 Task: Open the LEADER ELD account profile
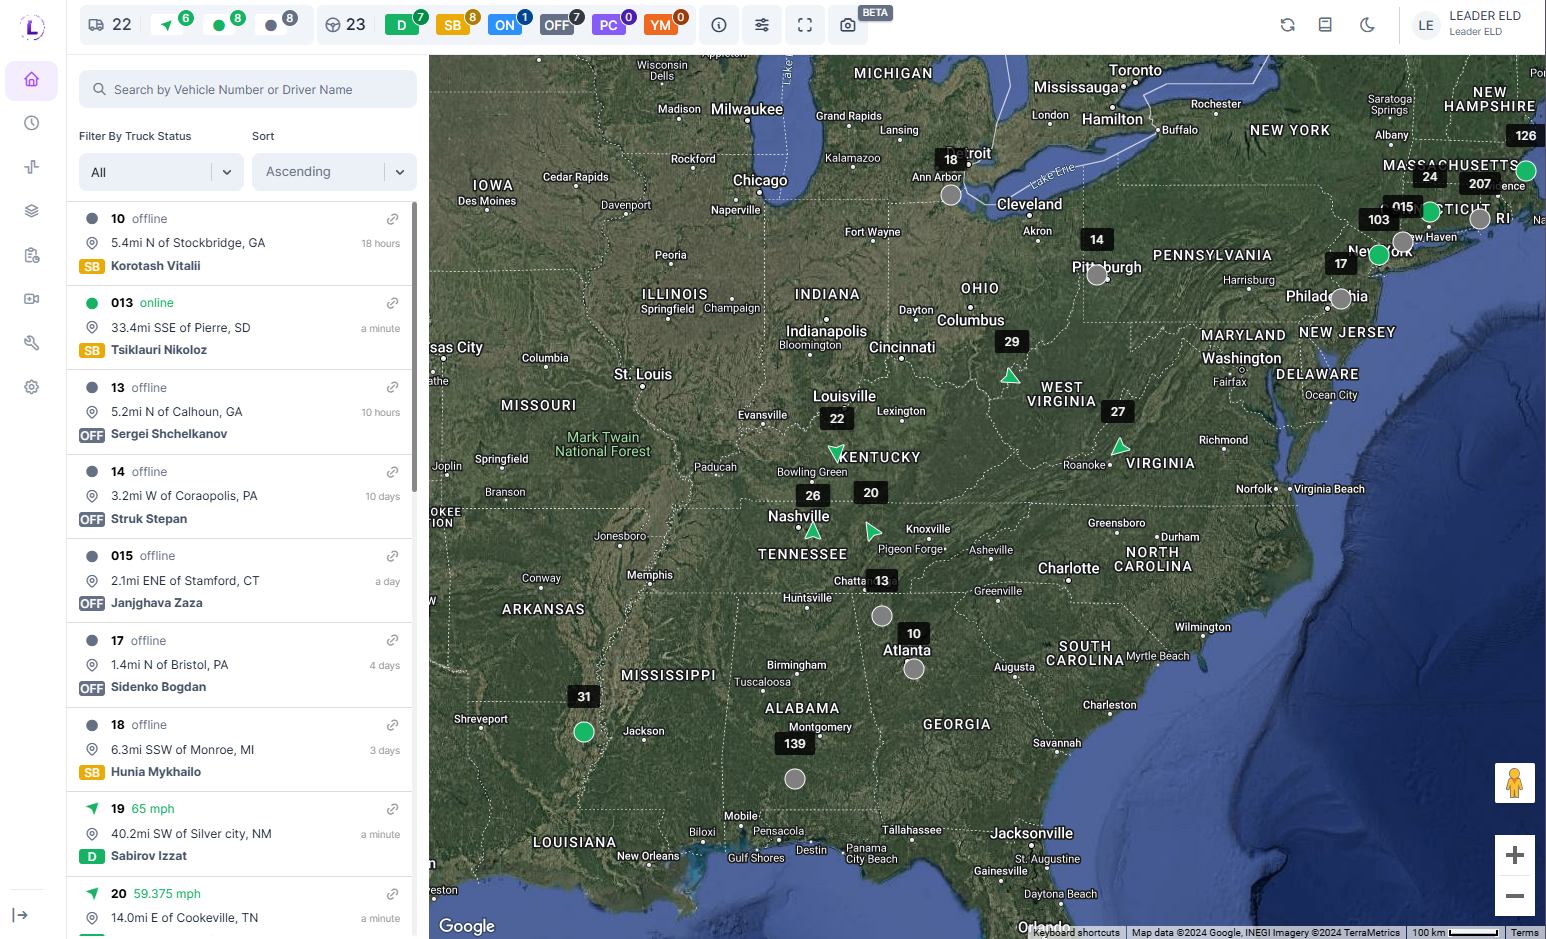1470,24
